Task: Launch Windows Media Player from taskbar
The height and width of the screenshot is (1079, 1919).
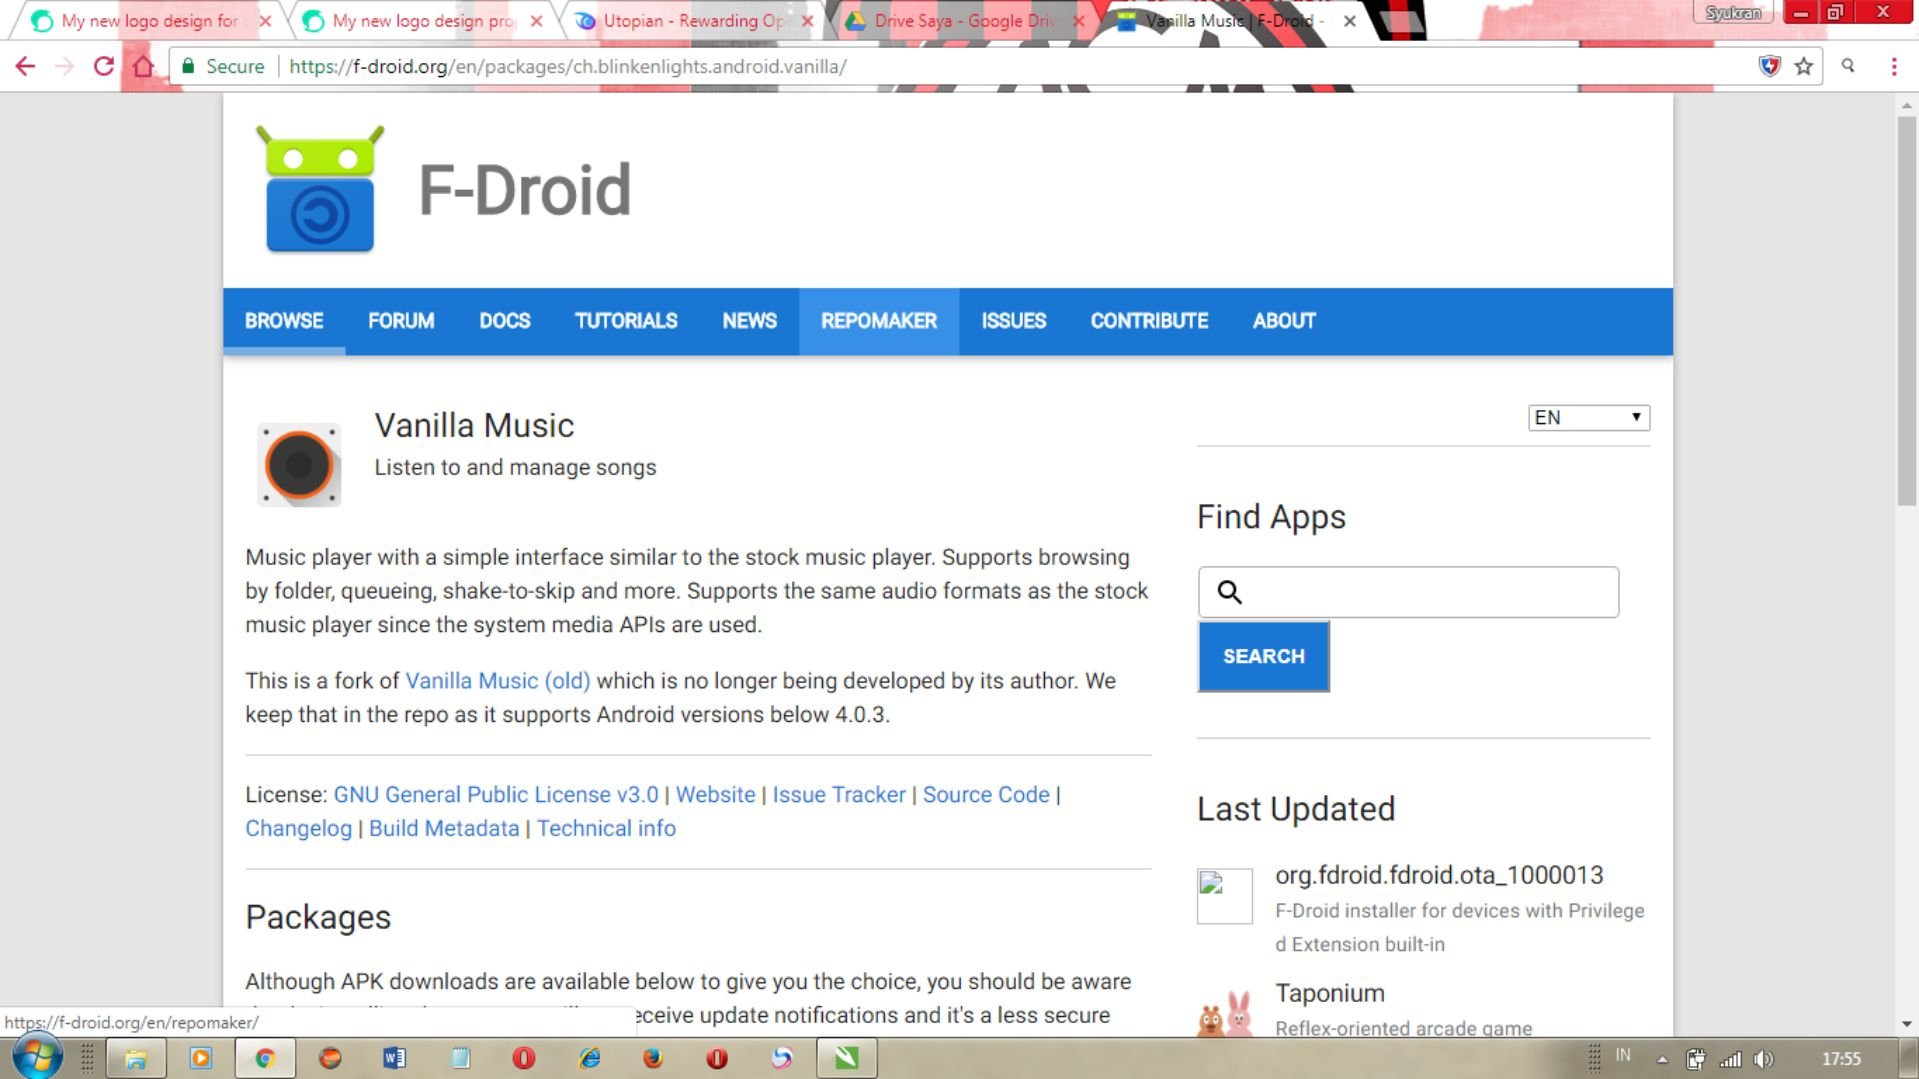Action: 201,1058
